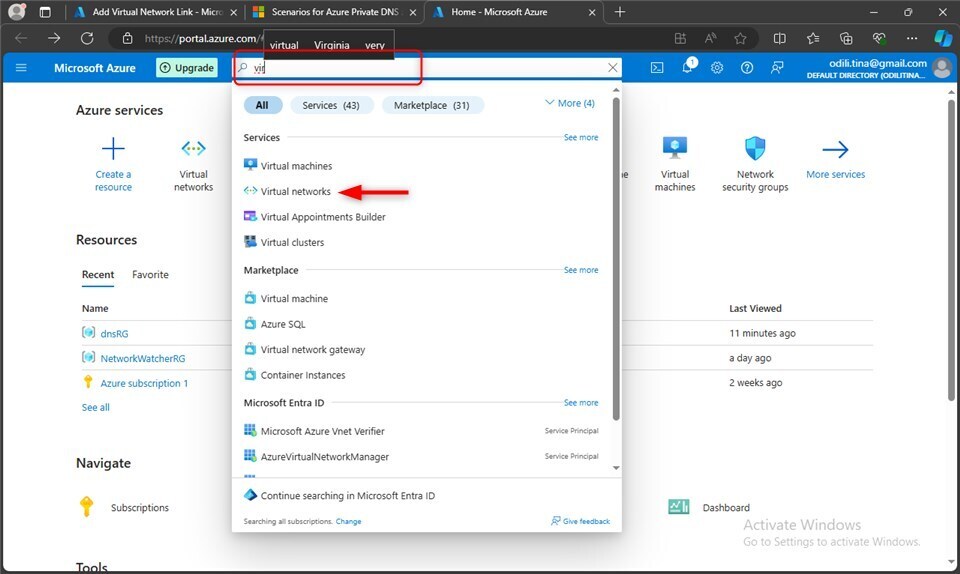Open the user account avatar
The image size is (960, 574).
click(942, 67)
